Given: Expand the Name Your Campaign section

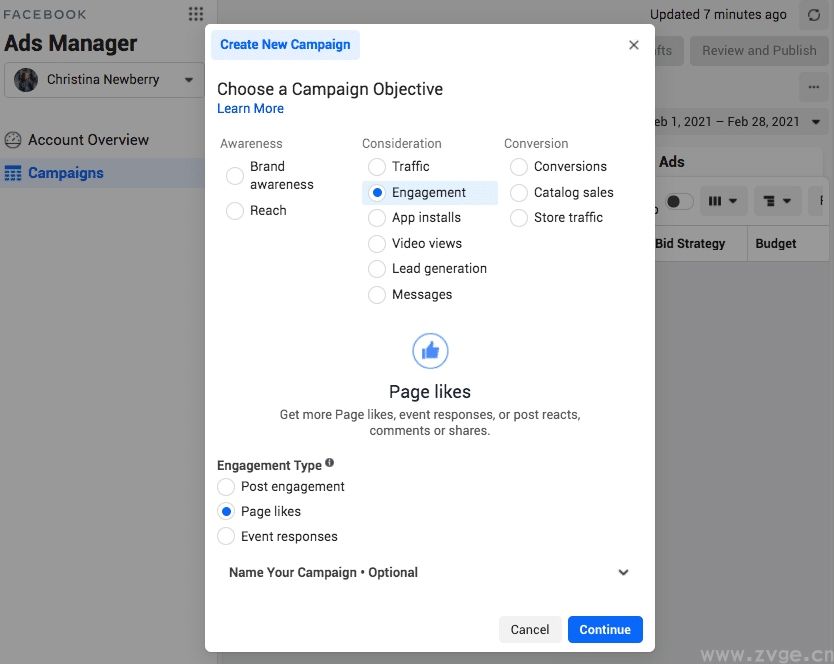Looking at the screenshot, I should click(x=623, y=573).
